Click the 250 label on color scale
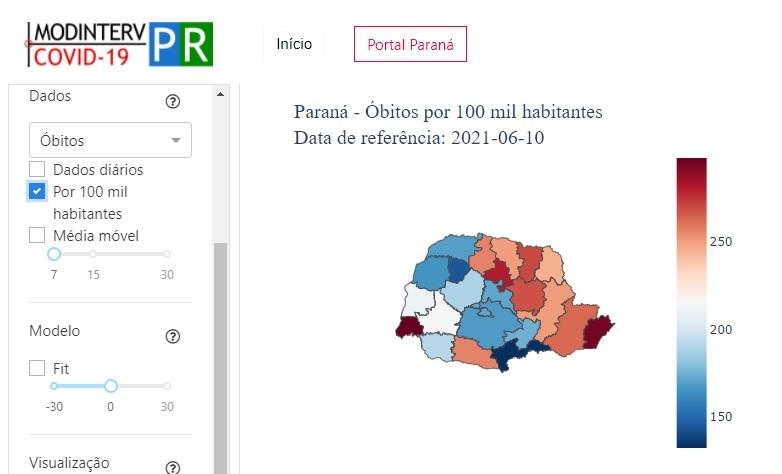The width and height of the screenshot is (782, 474). tap(721, 241)
